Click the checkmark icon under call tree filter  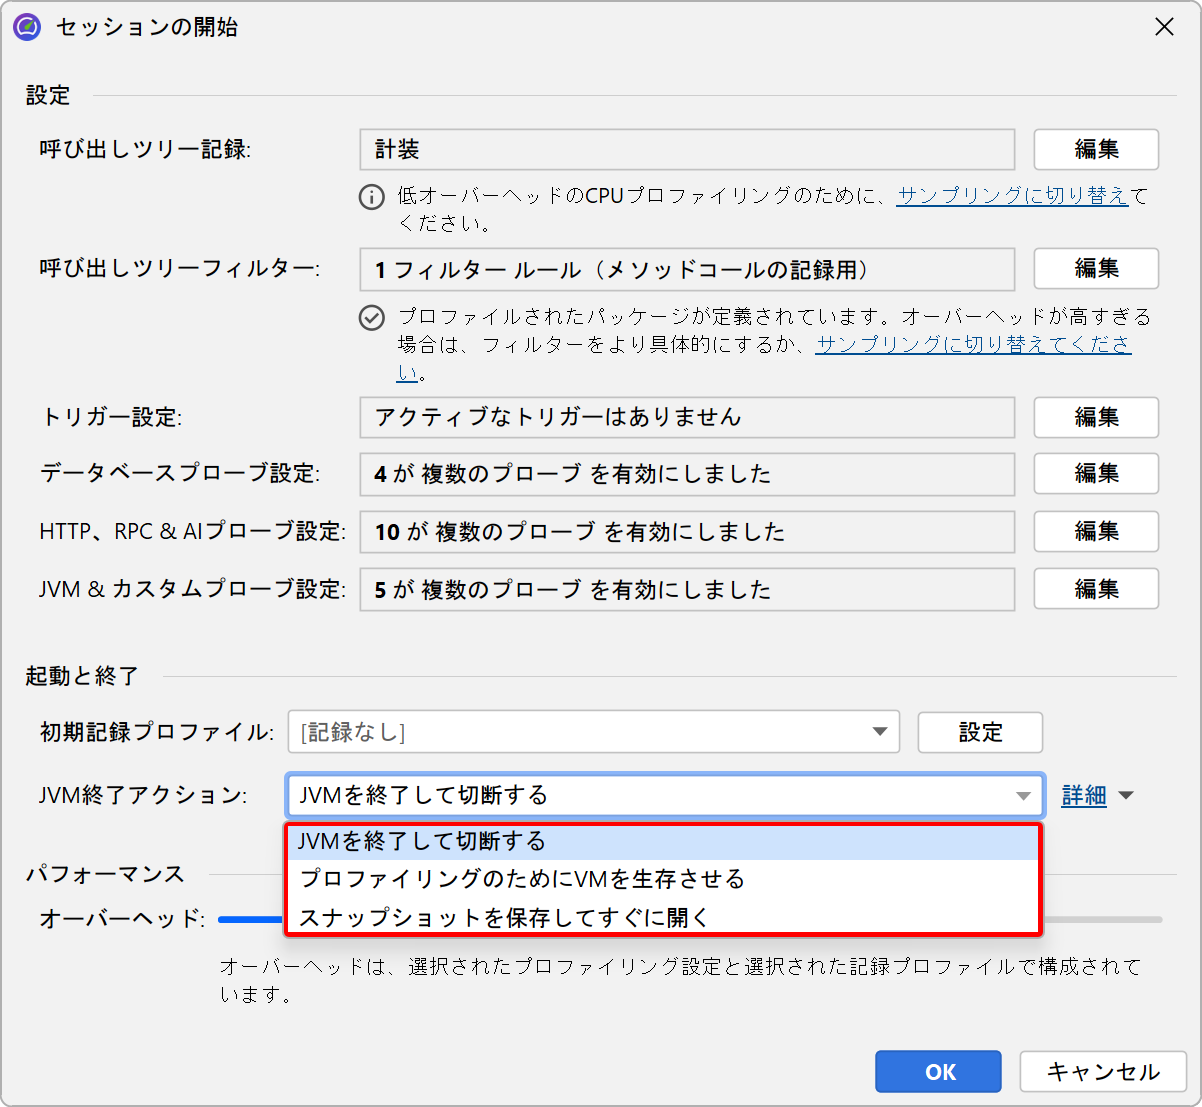pyautogui.click(x=371, y=318)
